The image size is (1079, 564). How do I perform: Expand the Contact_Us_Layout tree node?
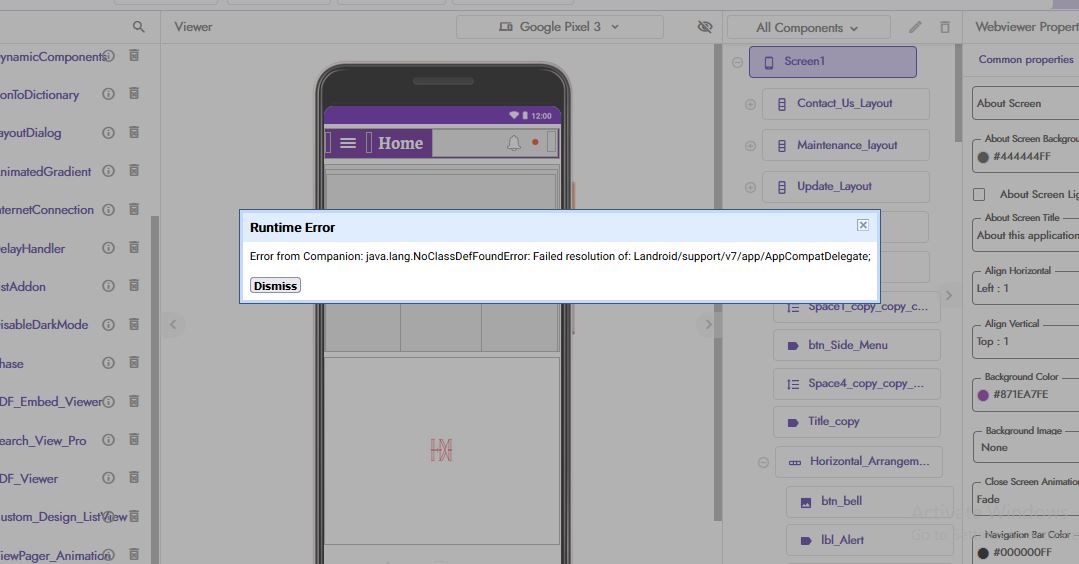point(750,104)
